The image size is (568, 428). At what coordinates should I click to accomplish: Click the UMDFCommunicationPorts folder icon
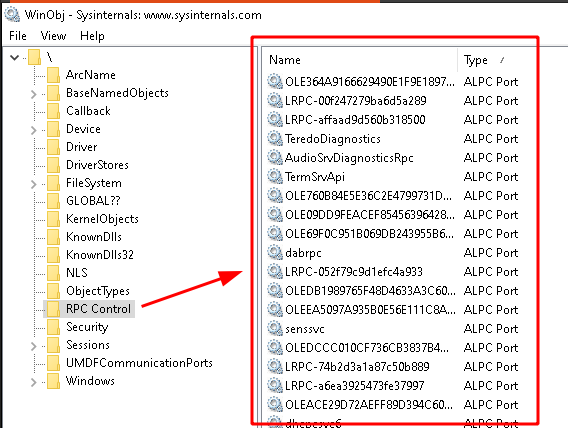pos(53,363)
